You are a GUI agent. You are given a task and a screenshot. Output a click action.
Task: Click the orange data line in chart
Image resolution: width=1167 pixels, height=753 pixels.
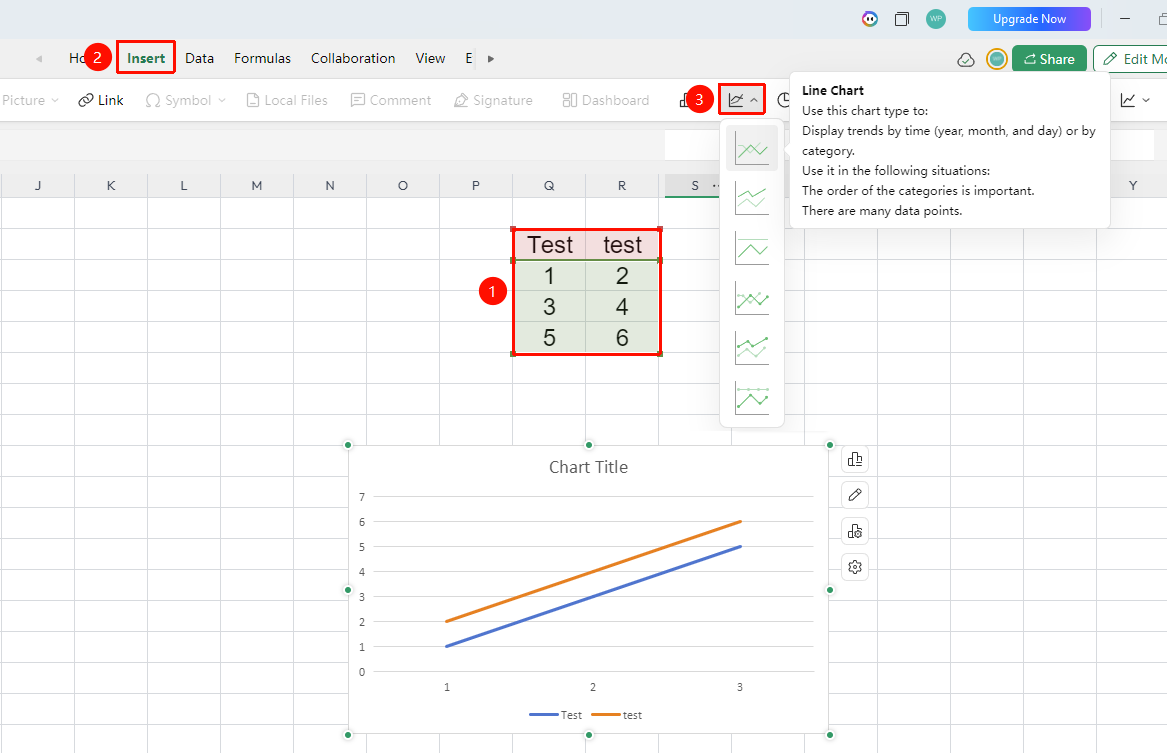pyautogui.click(x=593, y=571)
